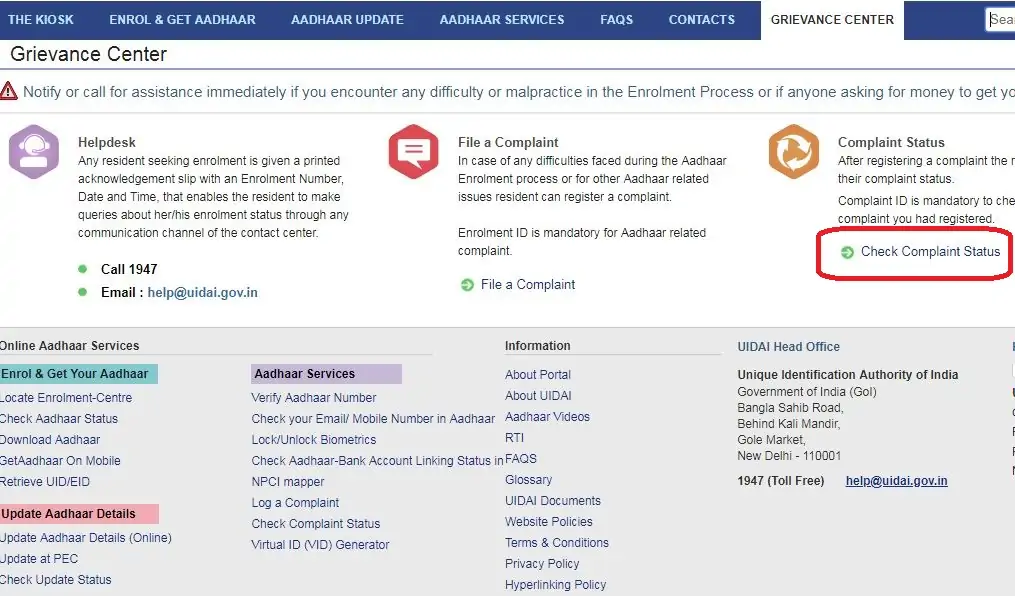
Task: Open Verify Aadhaar Number link
Action: (x=314, y=398)
